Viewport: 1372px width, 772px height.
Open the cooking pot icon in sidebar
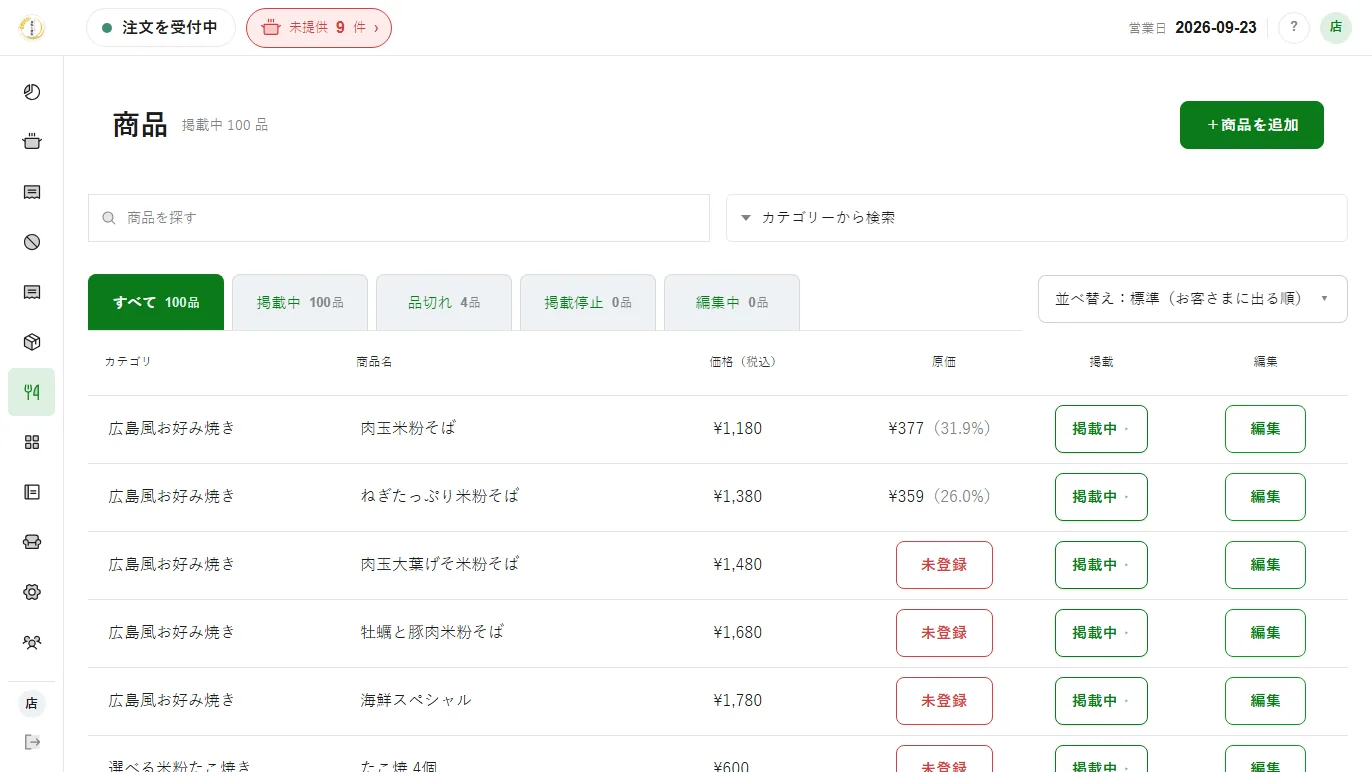tap(32, 142)
